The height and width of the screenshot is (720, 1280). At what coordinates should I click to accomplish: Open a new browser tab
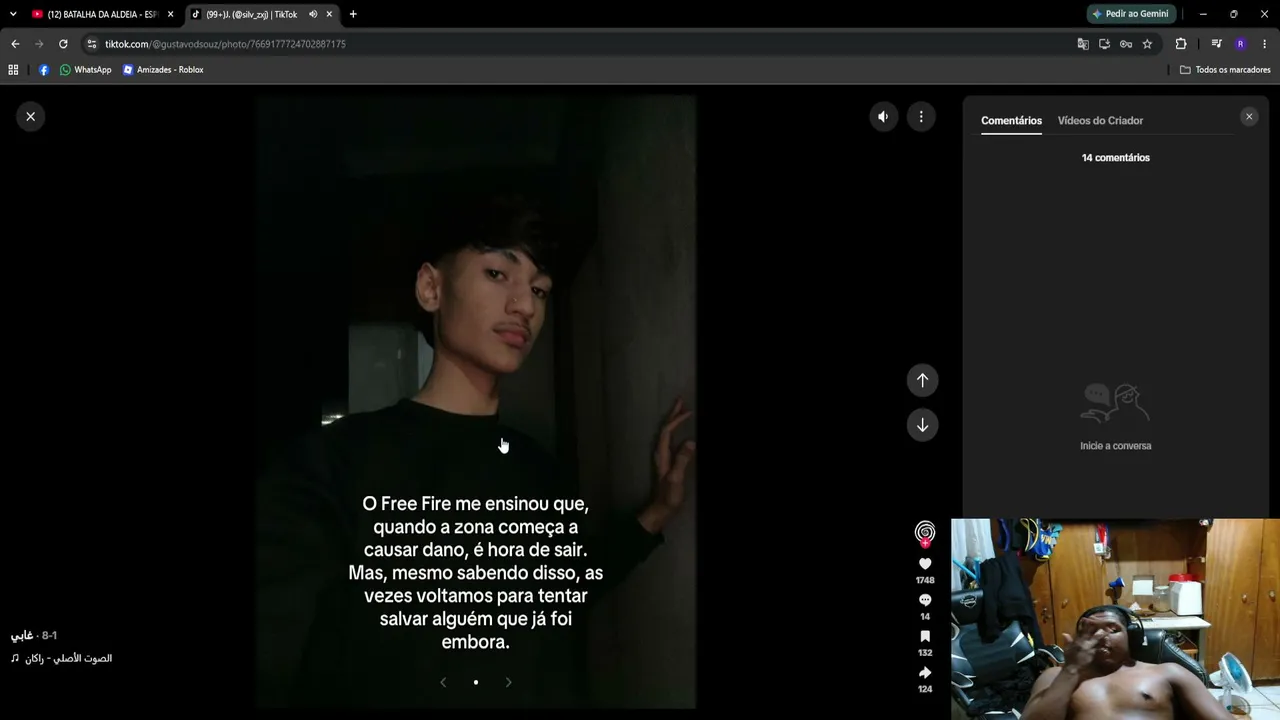point(353,14)
